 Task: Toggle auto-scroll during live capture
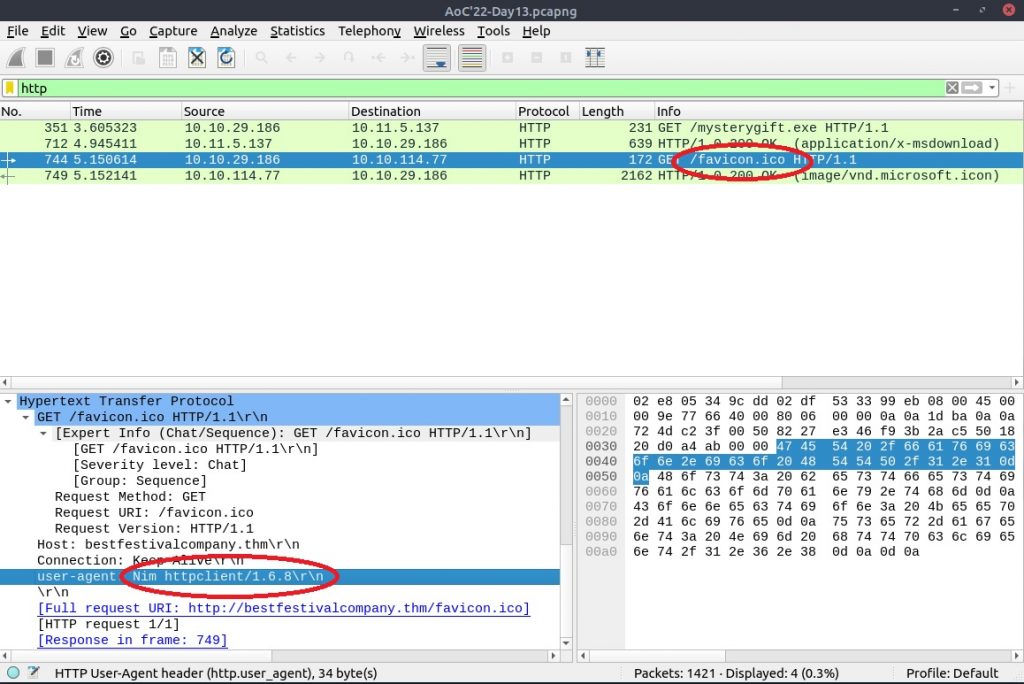coord(437,58)
